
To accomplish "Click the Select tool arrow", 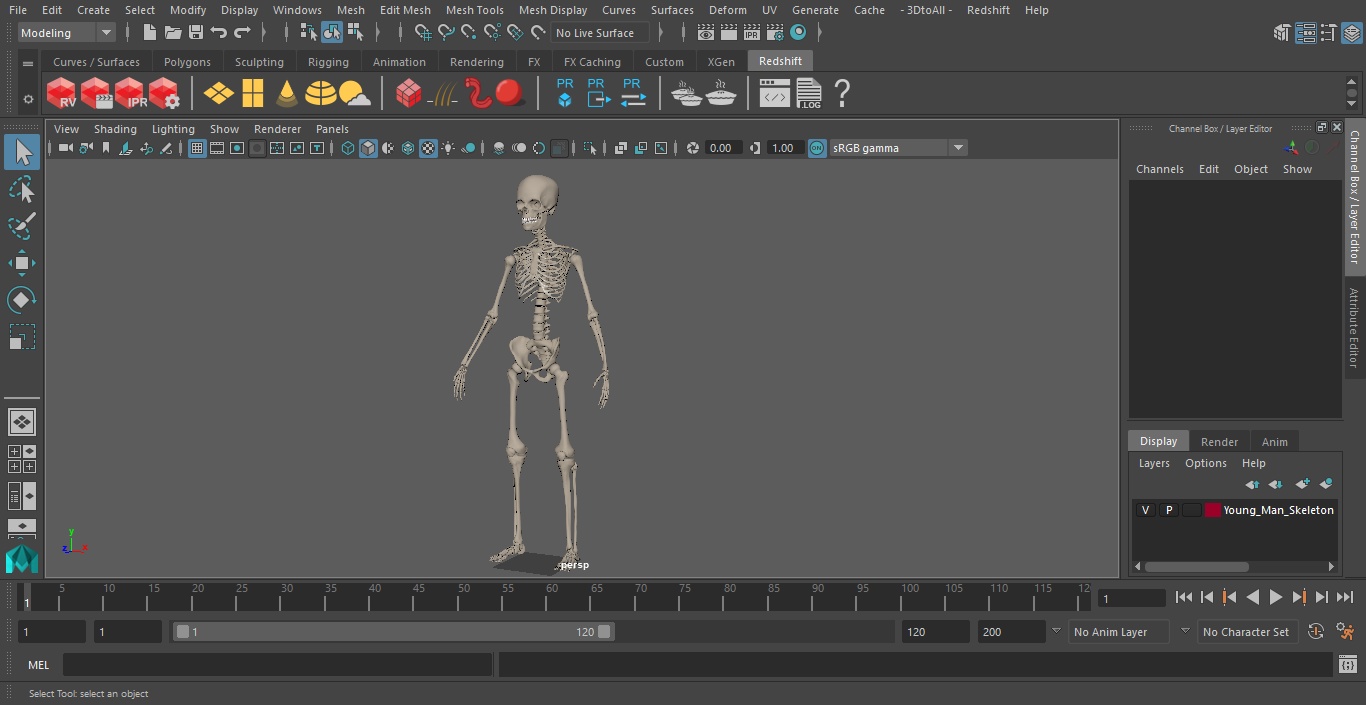I will [x=21, y=152].
